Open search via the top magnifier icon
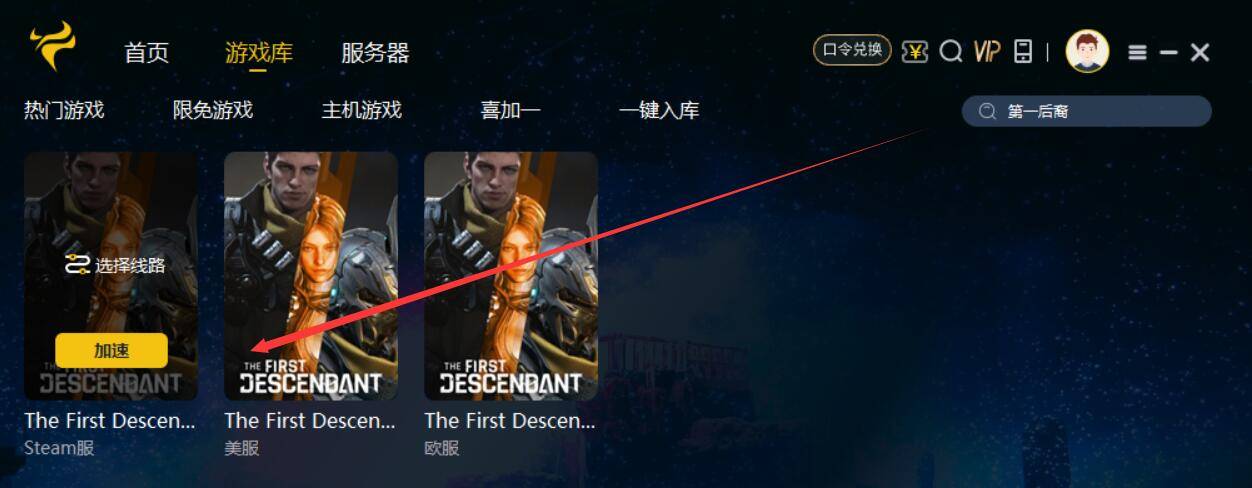This screenshot has width=1252, height=488. [x=951, y=51]
